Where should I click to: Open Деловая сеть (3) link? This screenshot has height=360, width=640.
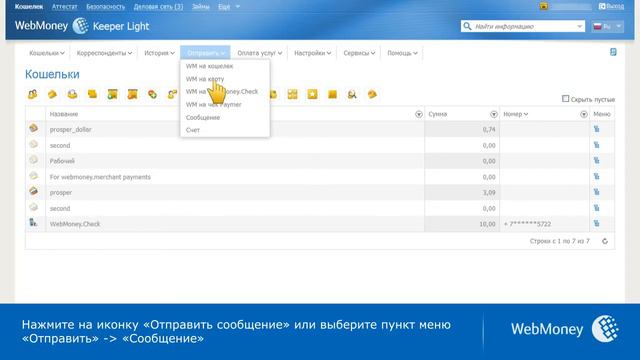point(158,7)
